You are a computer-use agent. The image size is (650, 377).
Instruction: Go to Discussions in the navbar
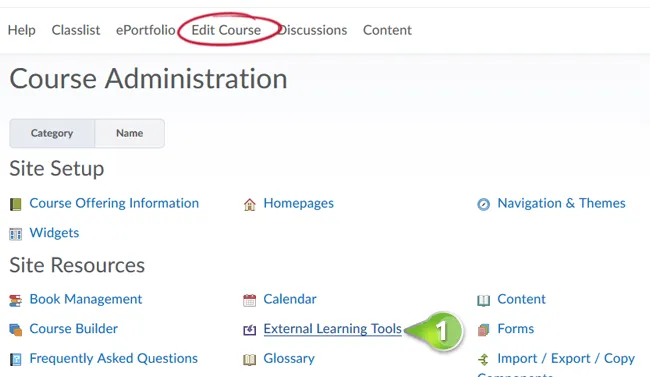point(313,30)
